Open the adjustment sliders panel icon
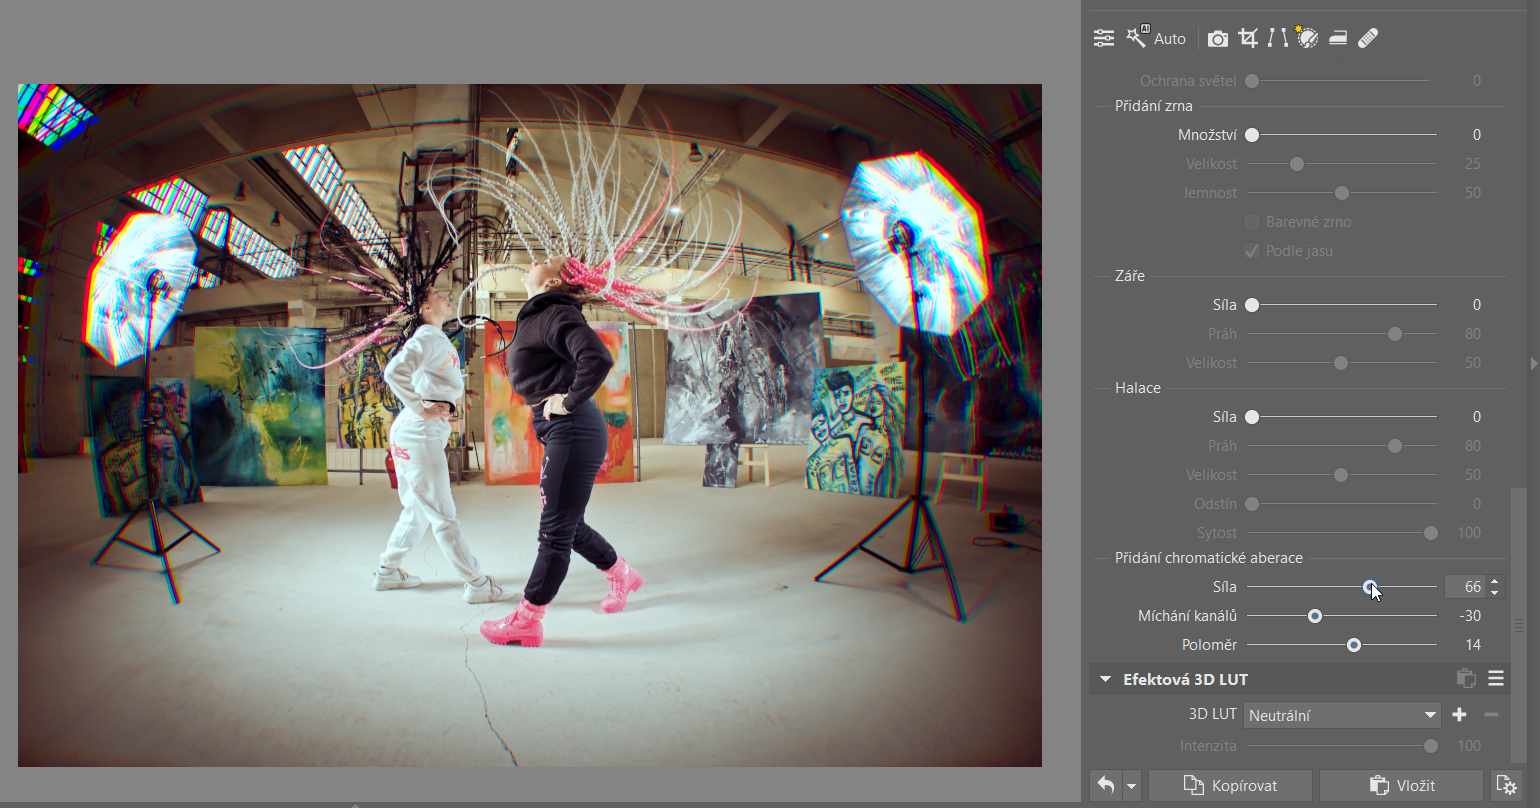Image resolution: width=1540 pixels, height=808 pixels. click(x=1104, y=38)
